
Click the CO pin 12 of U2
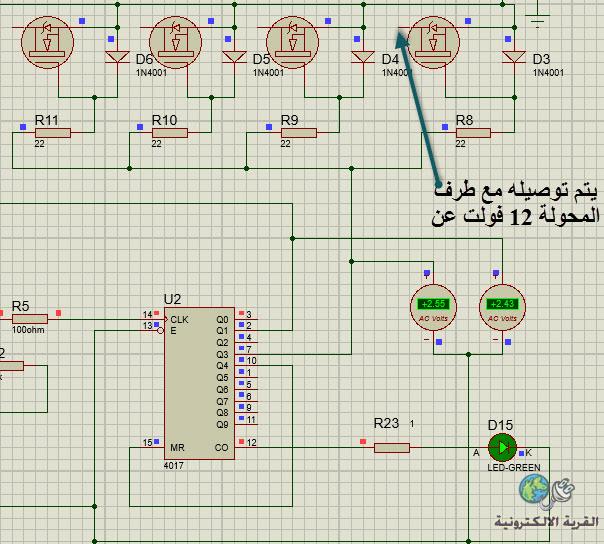click(246, 445)
